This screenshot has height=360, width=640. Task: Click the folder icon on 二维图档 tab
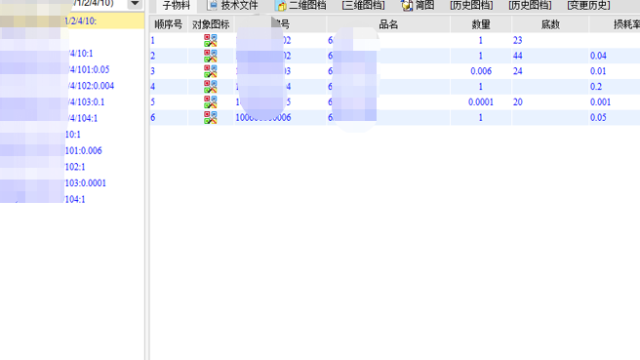(x=281, y=5)
